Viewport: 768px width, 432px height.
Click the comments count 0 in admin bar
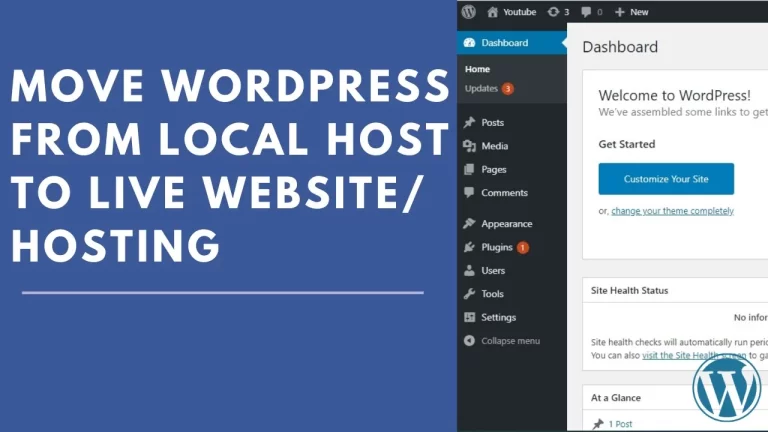[600, 12]
